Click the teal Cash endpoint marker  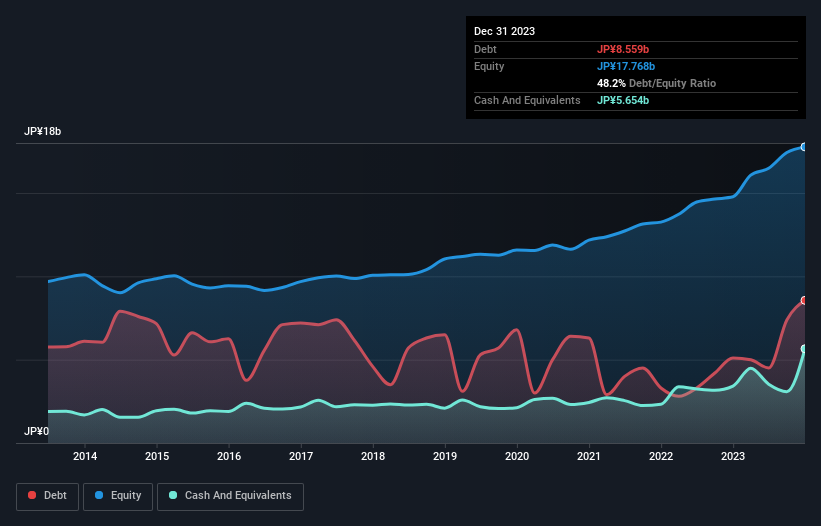click(804, 349)
